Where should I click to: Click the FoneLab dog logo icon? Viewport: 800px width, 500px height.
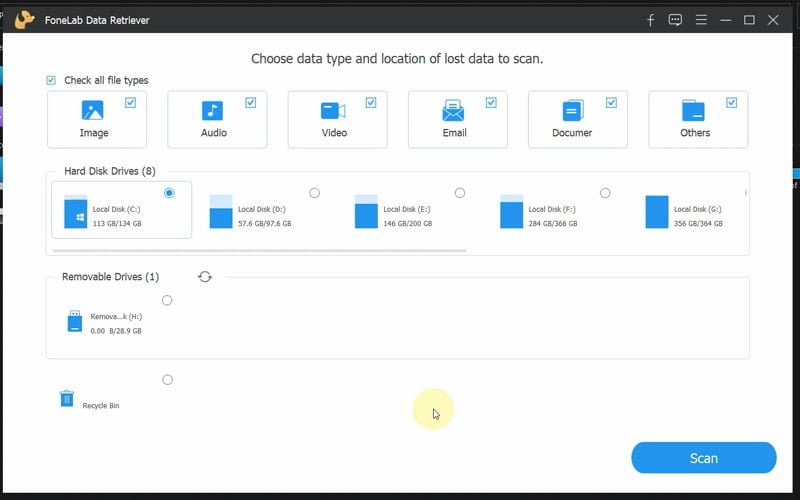24,20
